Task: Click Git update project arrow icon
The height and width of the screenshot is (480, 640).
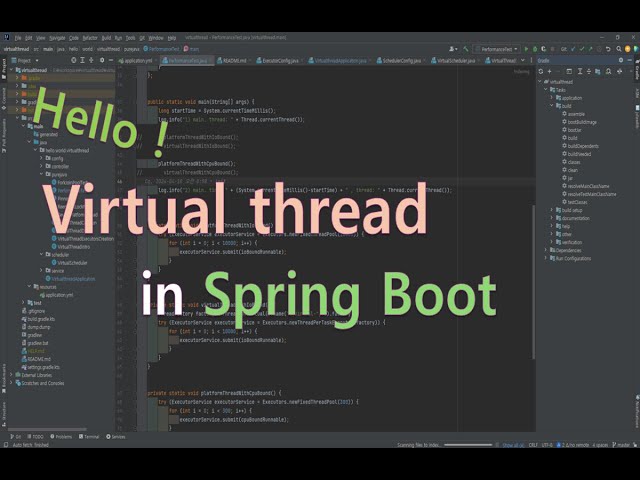Action: (573, 49)
